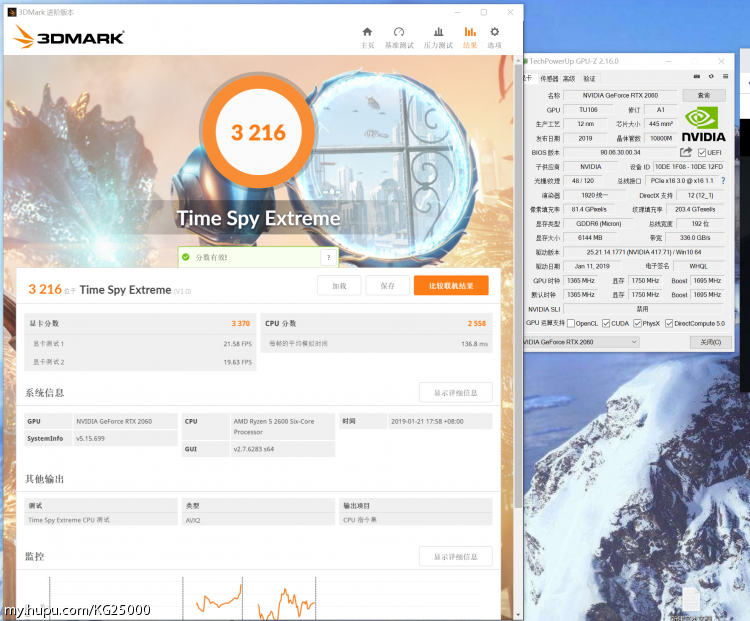Screen dimensions: 750x621
Task: Click the orange 比较联机结果 button
Action: click(x=451, y=286)
